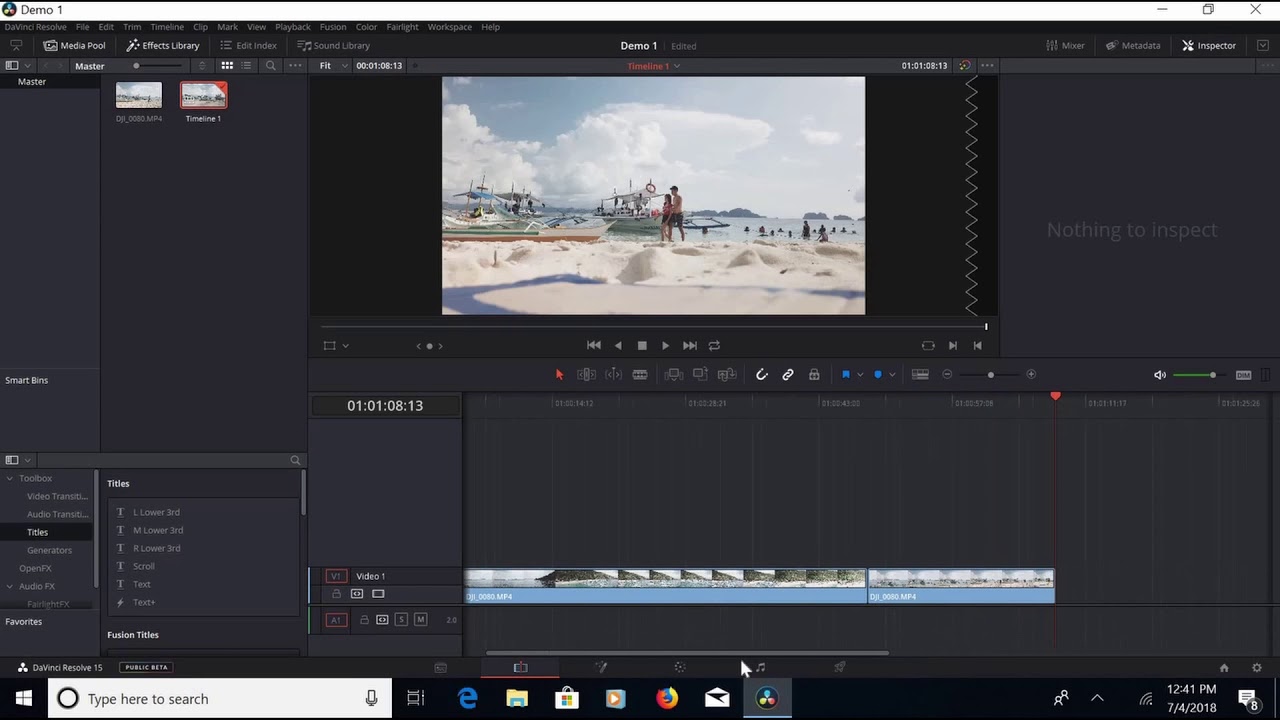Stop playback in the viewer
The width and height of the screenshot is (1280, 720).
pyautogui.click(x=642, y=346)
